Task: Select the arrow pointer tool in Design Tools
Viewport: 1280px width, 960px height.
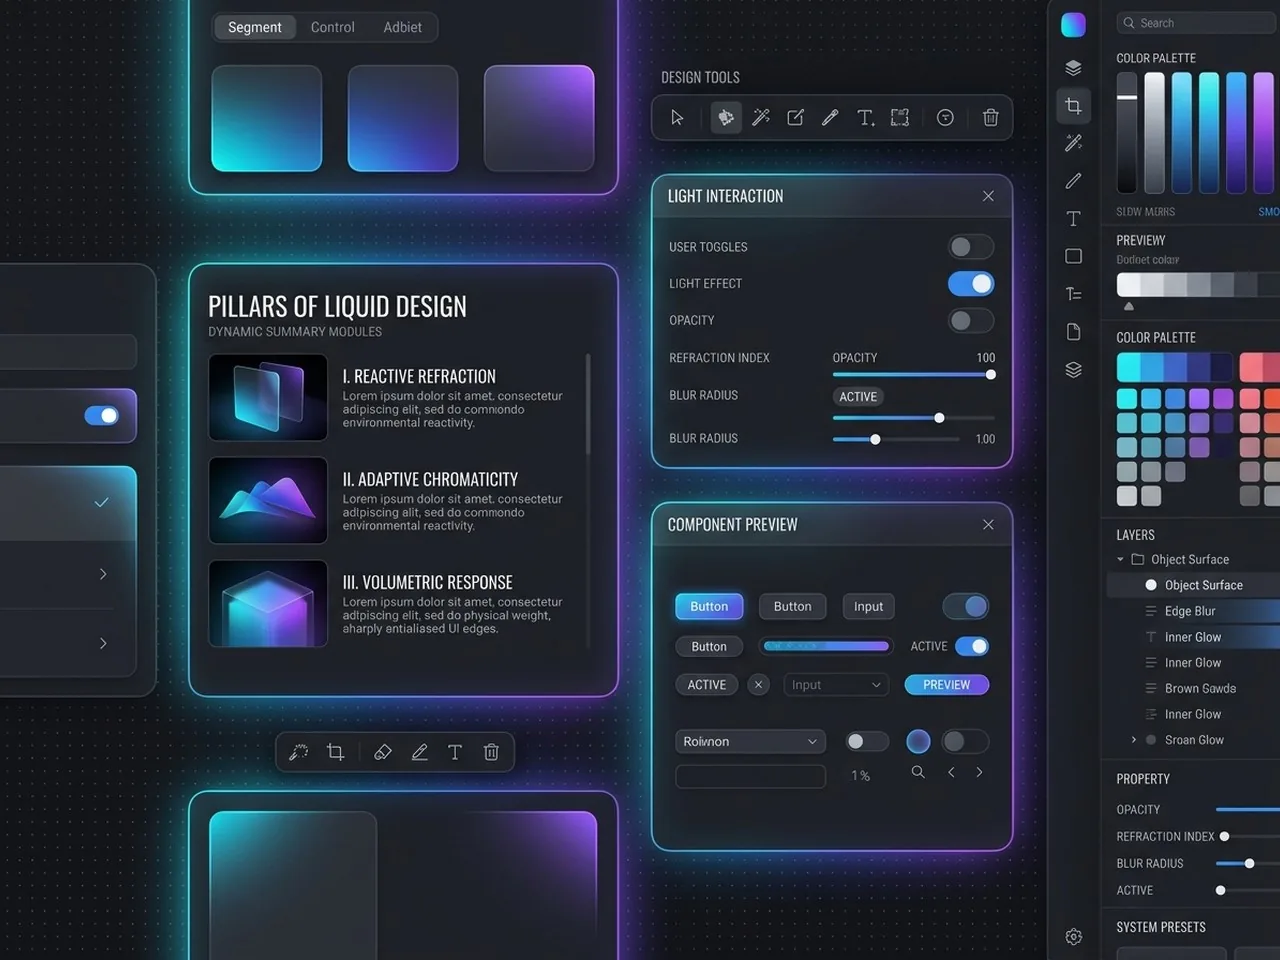Action: click(677, 118)
